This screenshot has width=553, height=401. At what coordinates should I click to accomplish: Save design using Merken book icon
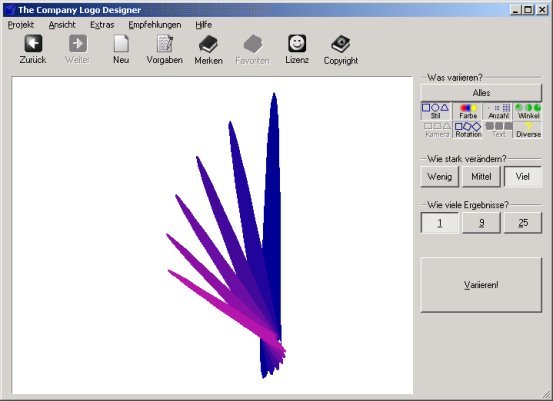pyautogui.click(x=208, y=44)
